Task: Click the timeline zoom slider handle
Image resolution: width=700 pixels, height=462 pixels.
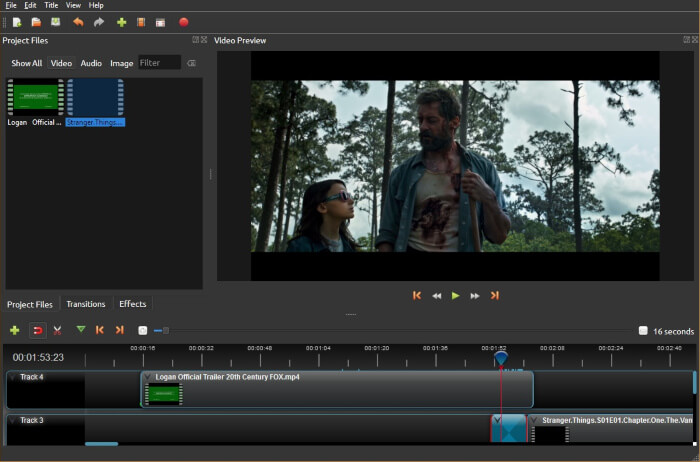Action: pos(166,330)
